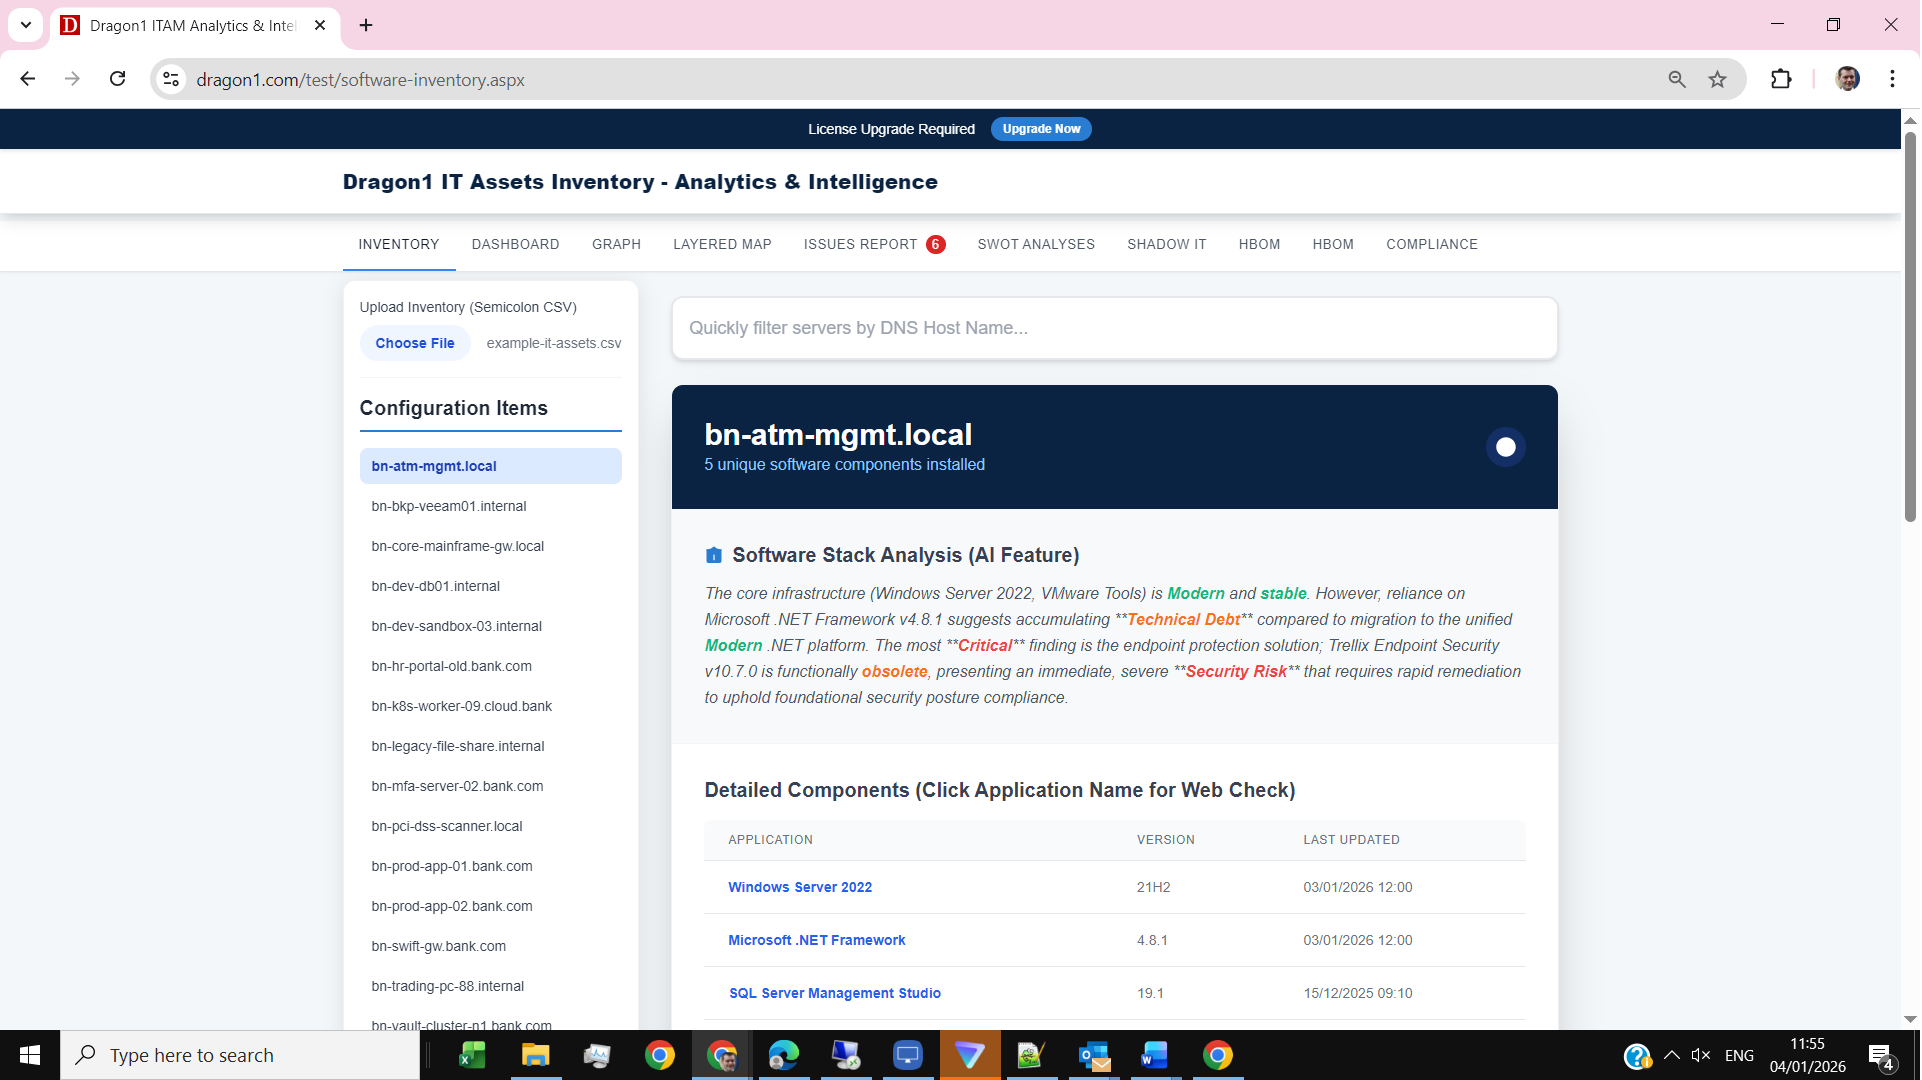Click the volume speaker icon in the tray
This screenshot has height=1080, width=1922.
[x=1701, y=1055]
